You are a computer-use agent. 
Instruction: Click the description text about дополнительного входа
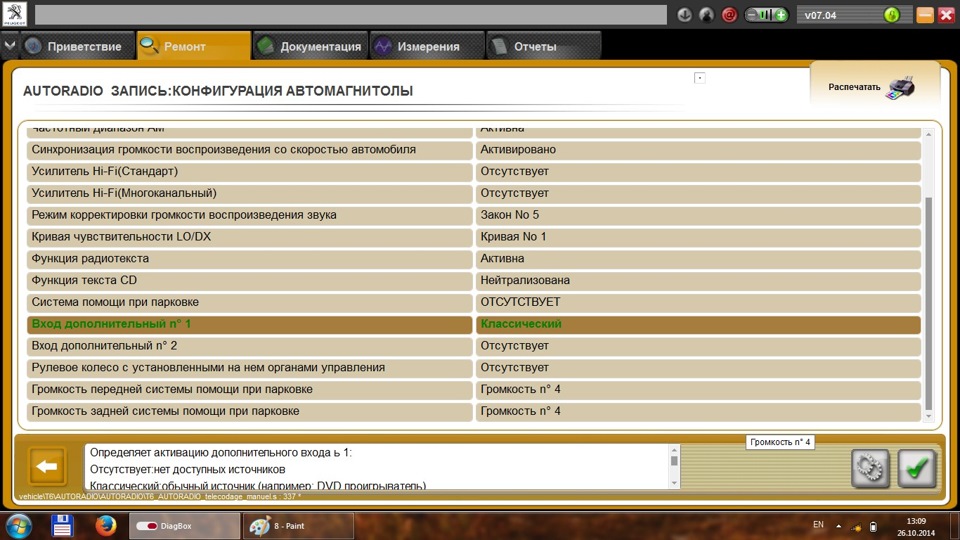(x=221, y=453)
